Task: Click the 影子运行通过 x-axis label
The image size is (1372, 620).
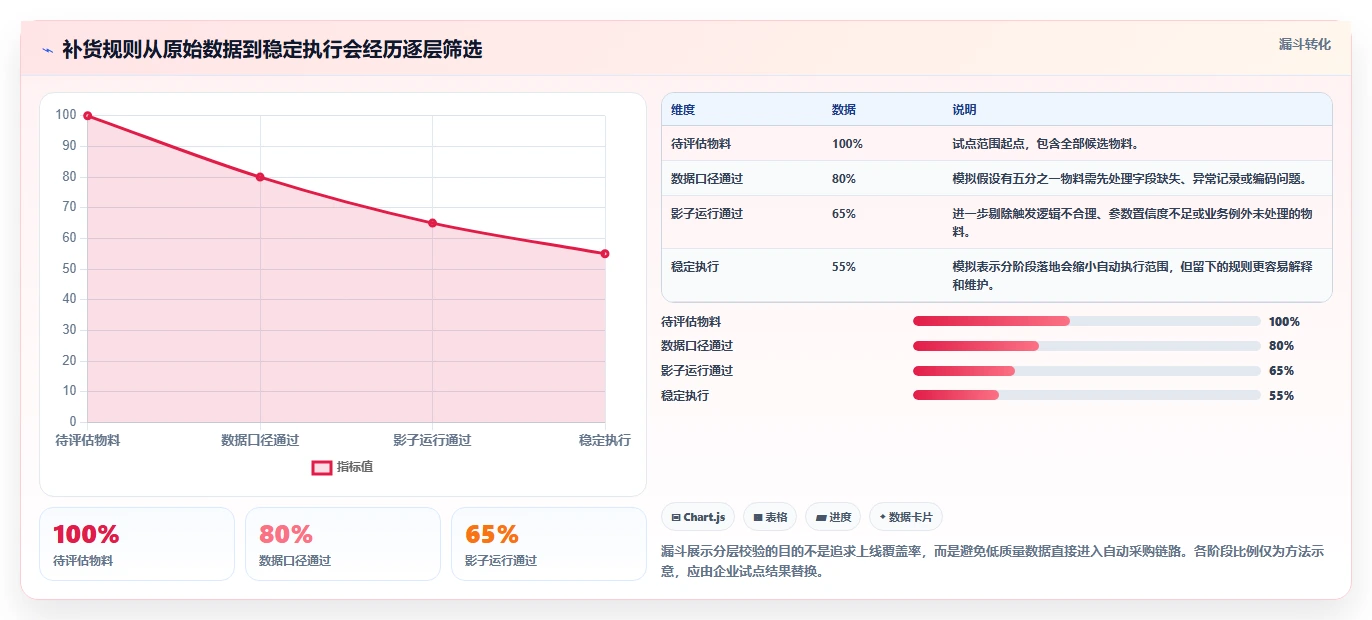Action: pos(432,440)
